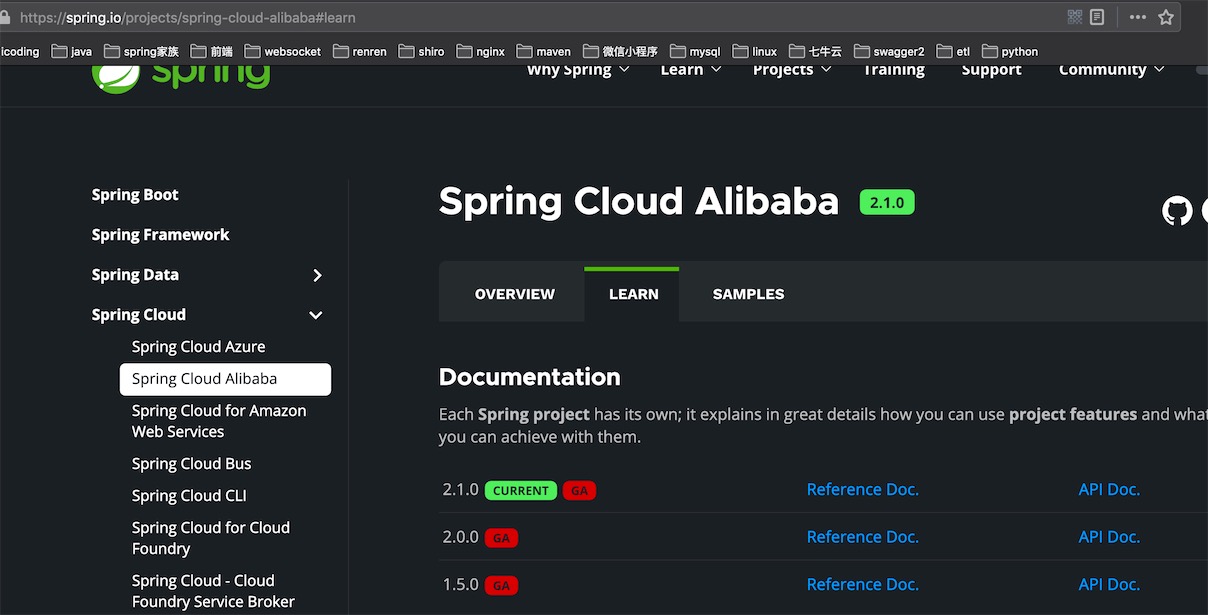Open the Projects dropdown menu
The image size is (1208, 615).
click(x=792, y=70)
